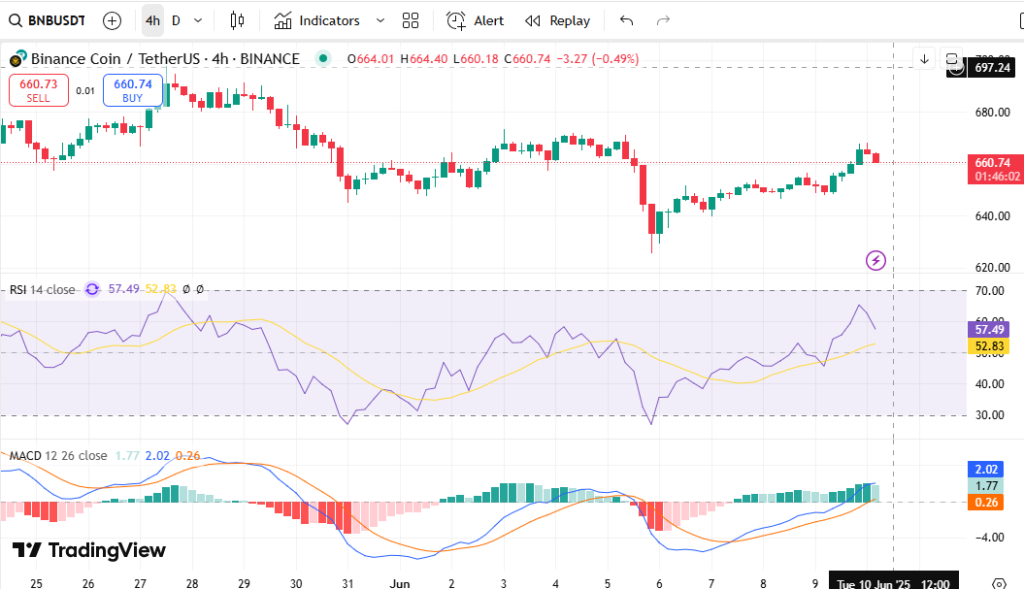The image size is (1024, 589).
Task: Click the price change −3.27 (−0.49%)
Action: pos(598,59)
